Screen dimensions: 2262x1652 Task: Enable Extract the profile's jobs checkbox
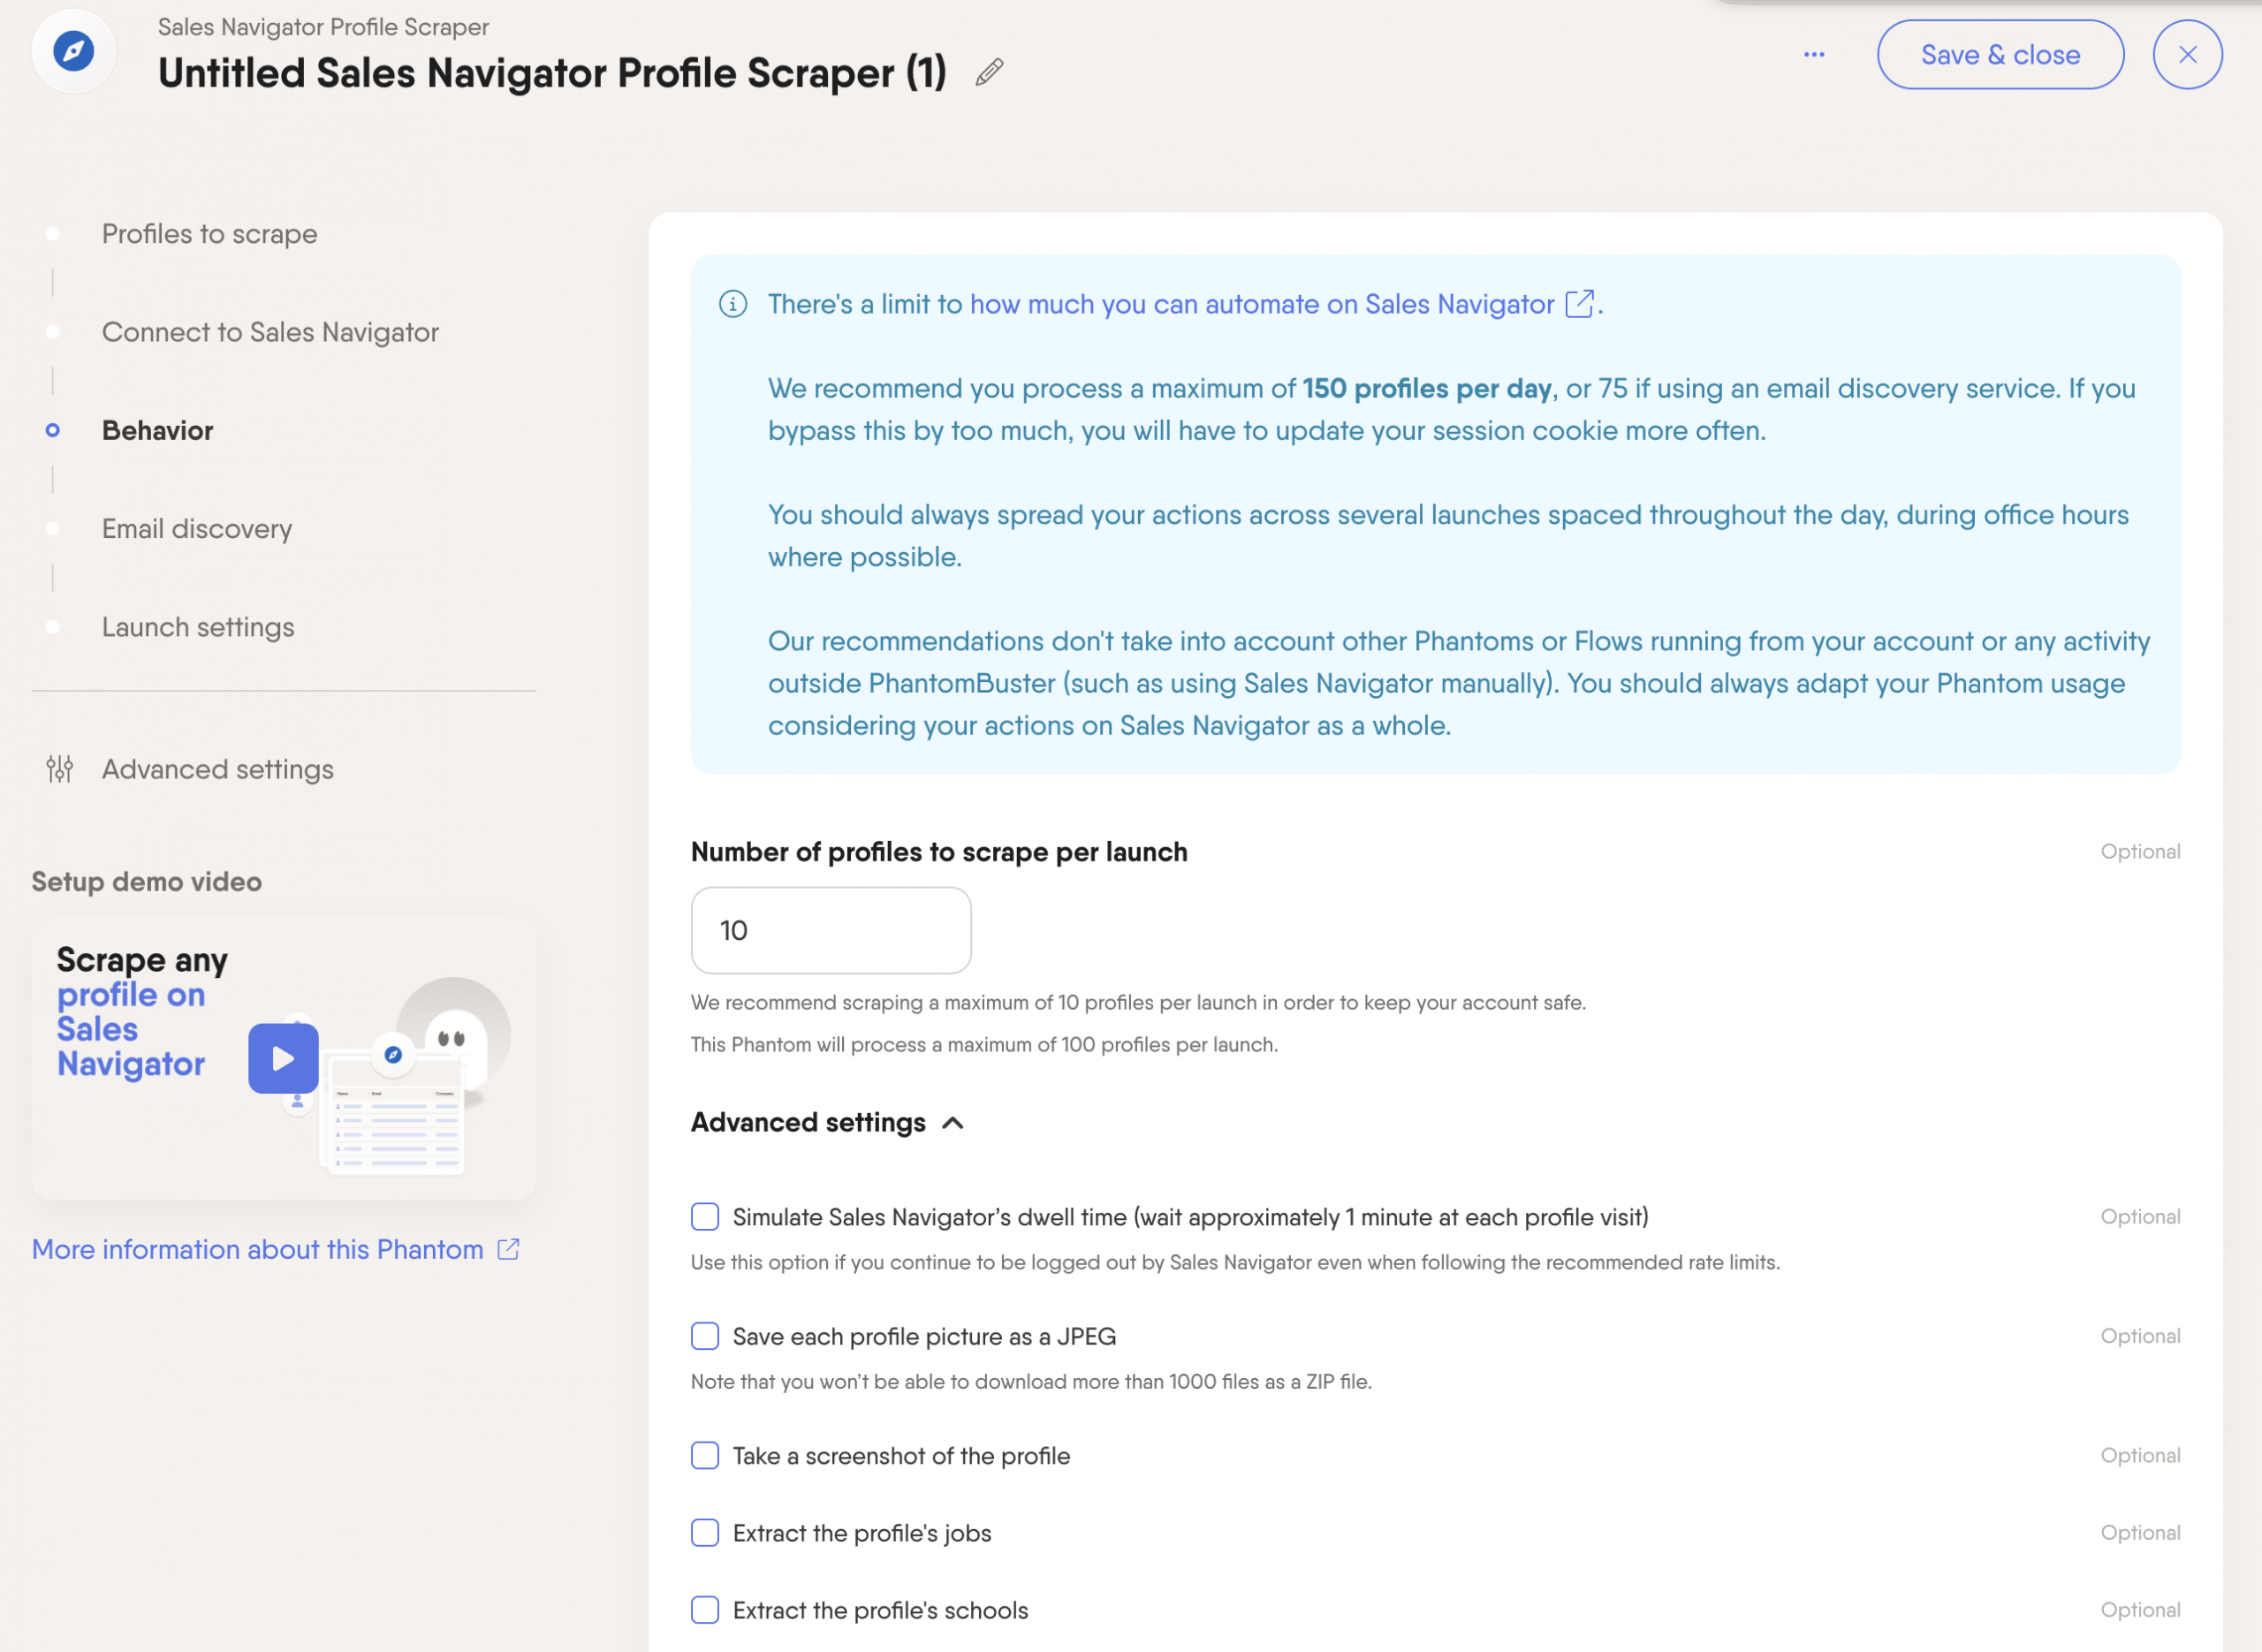tap(705, 1532)
